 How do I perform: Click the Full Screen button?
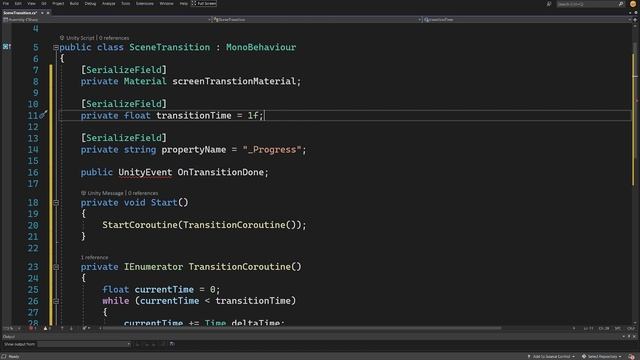(204, 3)
